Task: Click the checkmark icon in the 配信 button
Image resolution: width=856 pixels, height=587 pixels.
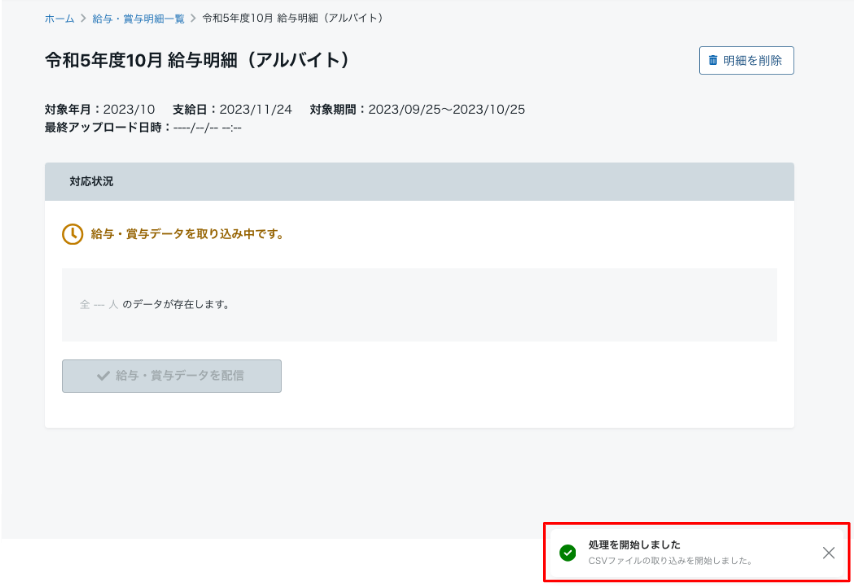Action: pyautogui.click(x=103, y=376)
